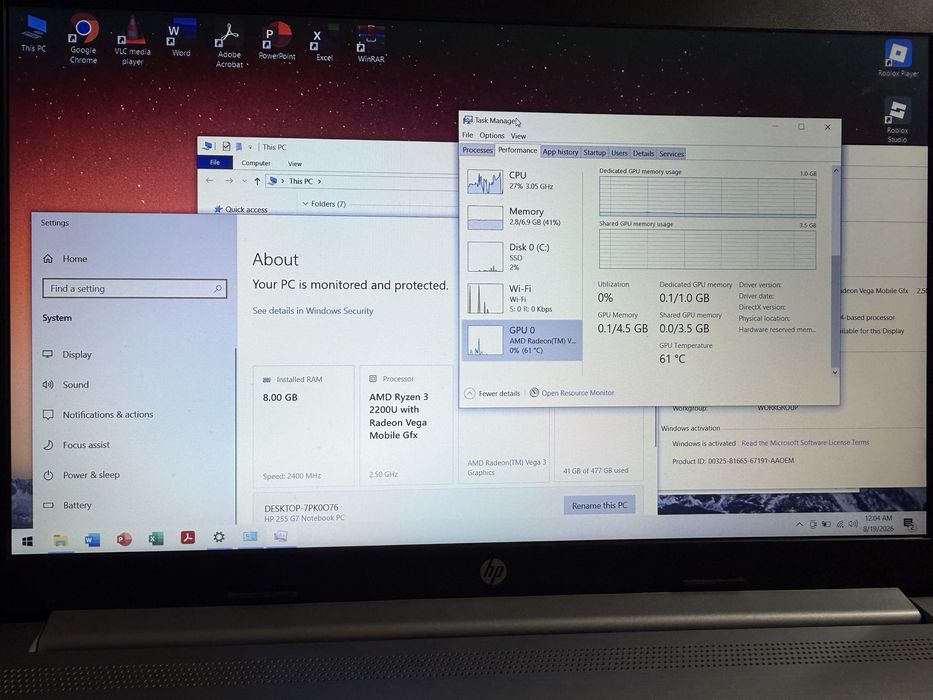Image resolution: width=933 pixels, height=700 pixels.
Task: Open Roblox Studio desktop icon
Action: click(897, 121)
